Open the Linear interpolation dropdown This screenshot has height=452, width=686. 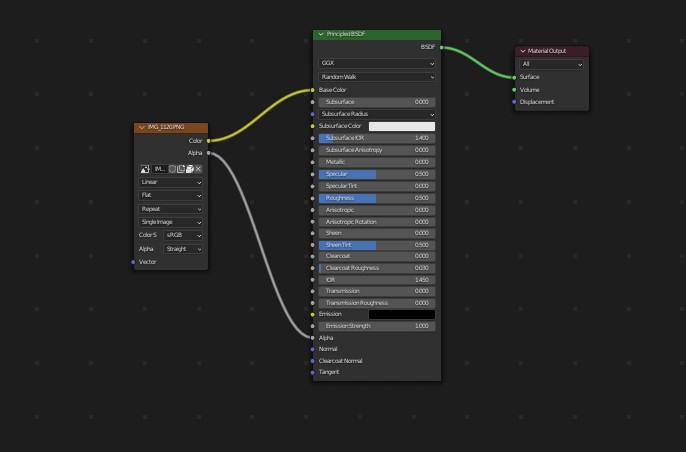click(171, 183)
